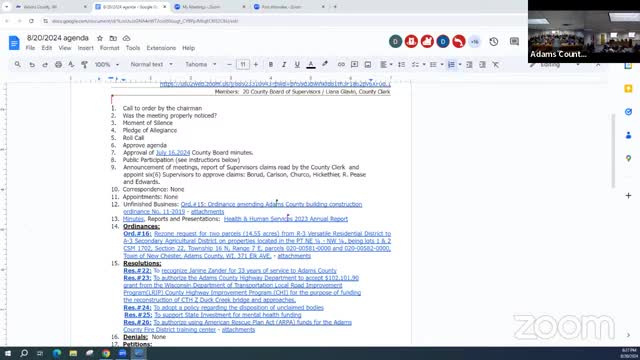Toggle underline formatting
Image resolution: width=640 pixels, height=360 pixels.
(x=297, y=64)
